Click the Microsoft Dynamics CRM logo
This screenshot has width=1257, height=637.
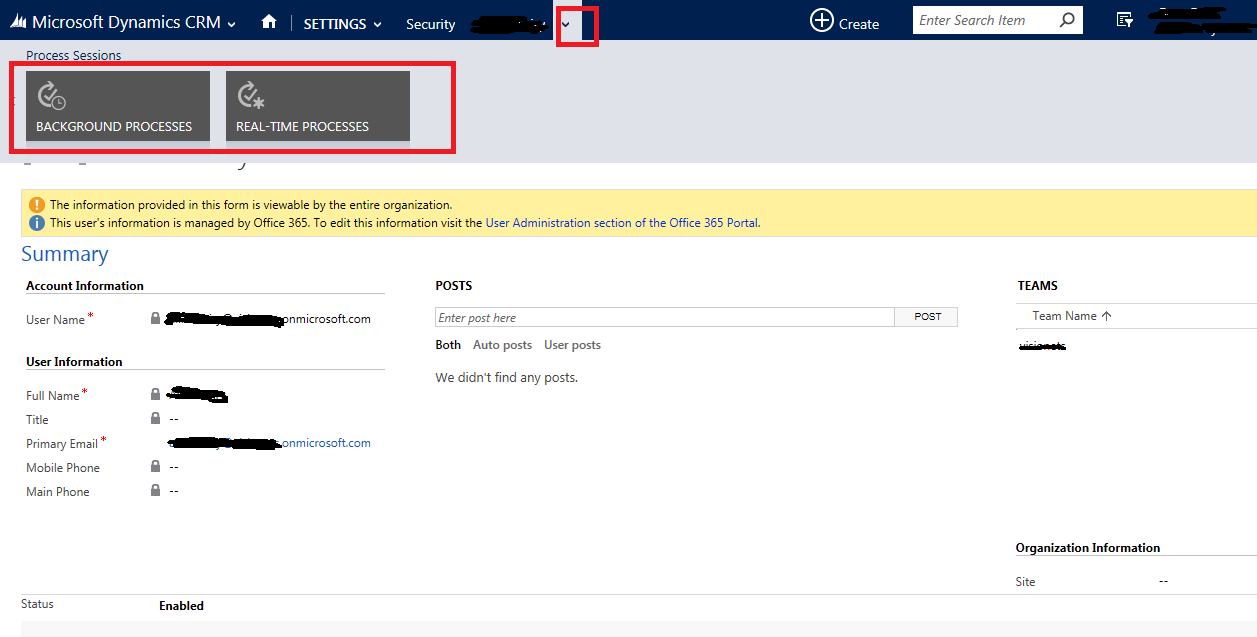(x=16, y=22)
